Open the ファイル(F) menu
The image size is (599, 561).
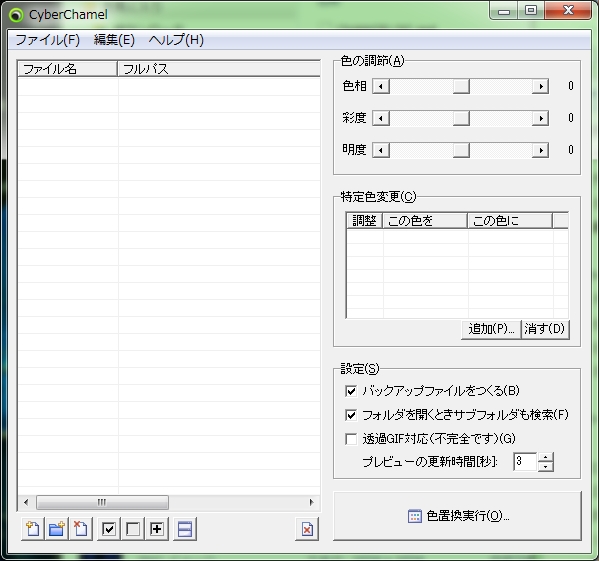(47, 40)
